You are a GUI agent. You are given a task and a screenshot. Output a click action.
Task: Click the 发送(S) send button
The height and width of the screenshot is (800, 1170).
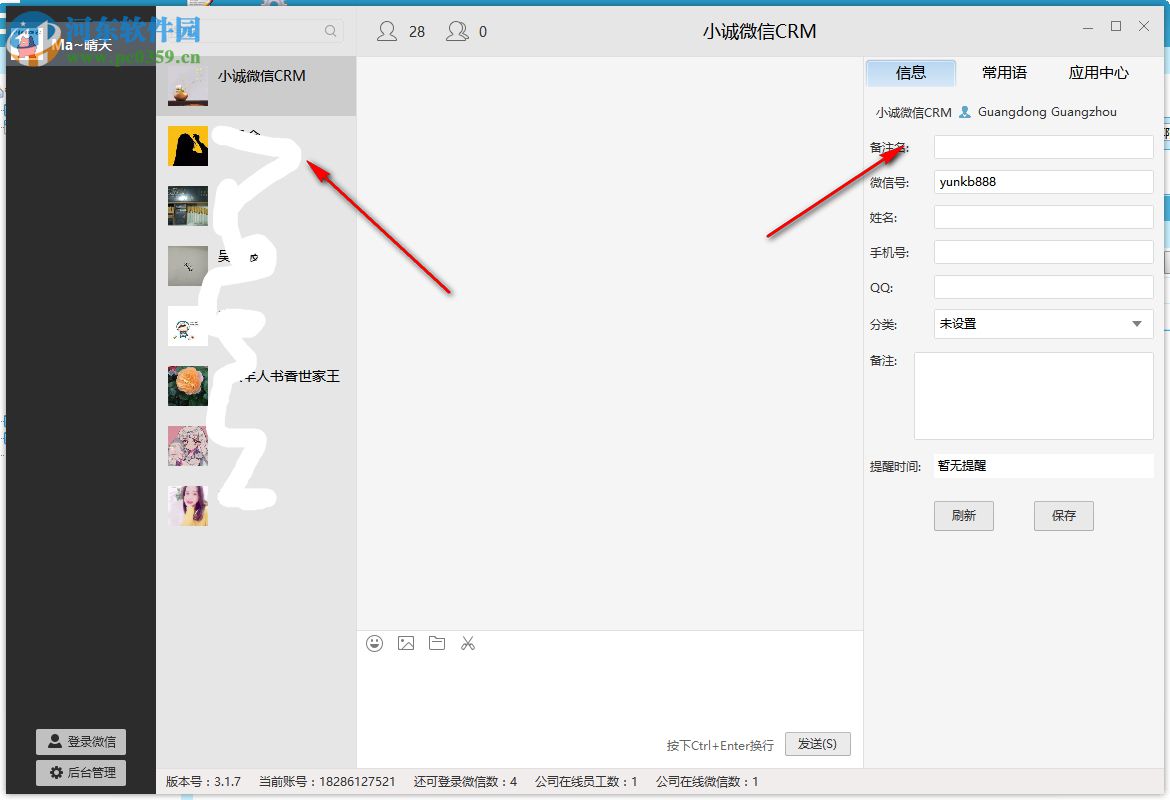pyautogui.click(x=817, y=744)
